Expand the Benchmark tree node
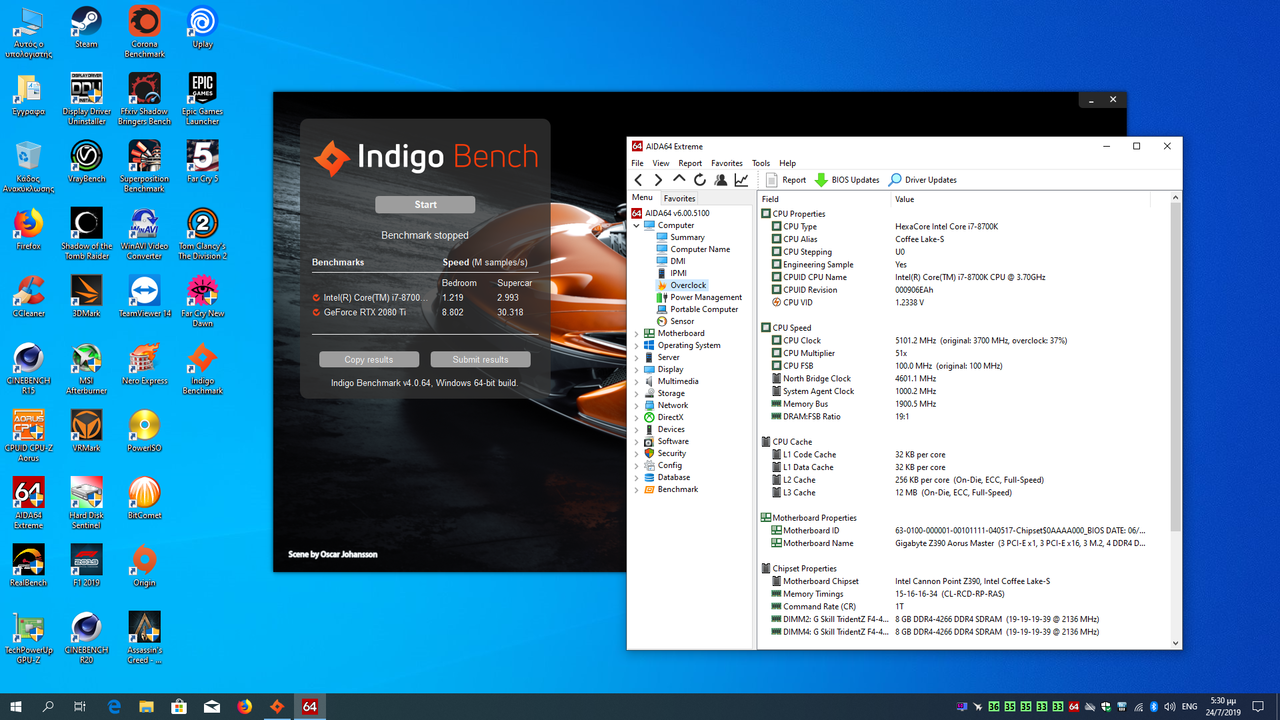The height and width of the screenshot is (720, 1280). point(637,489)
